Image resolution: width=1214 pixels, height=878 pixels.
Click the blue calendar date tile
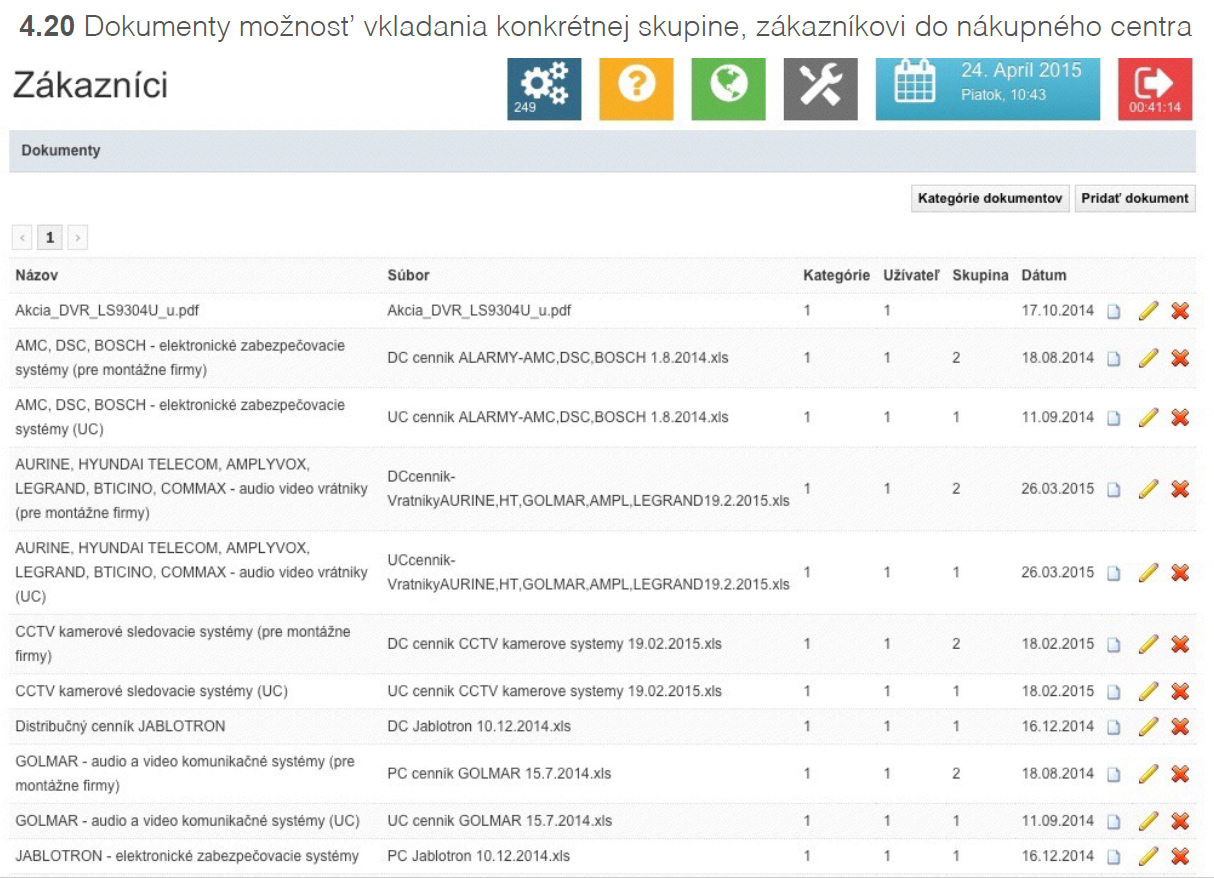coord(987,89)
